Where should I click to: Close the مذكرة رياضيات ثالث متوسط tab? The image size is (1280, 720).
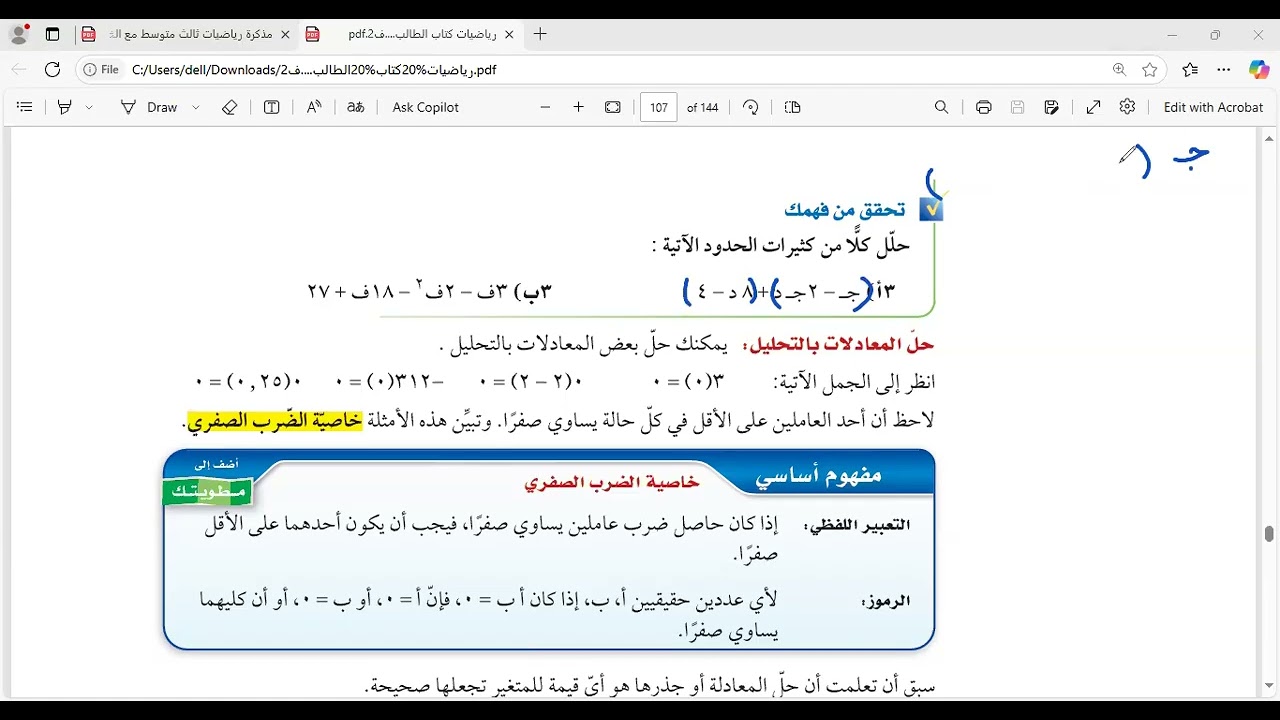285,34
